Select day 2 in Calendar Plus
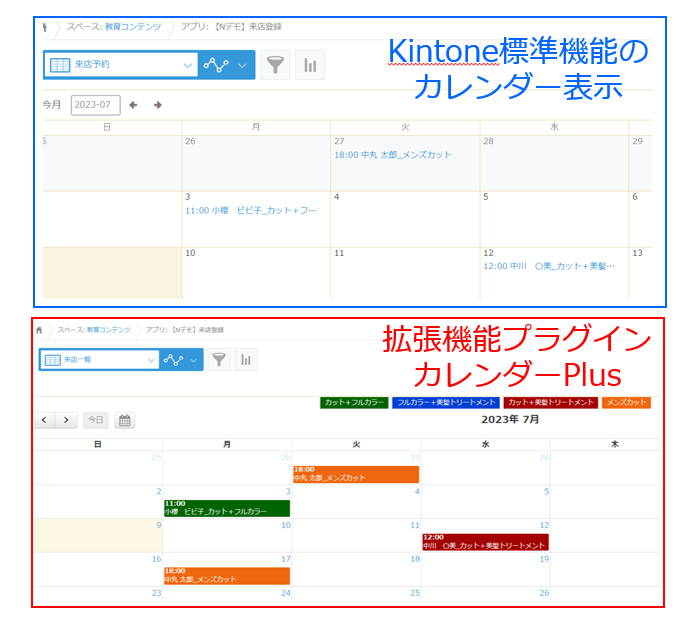This screenshot has height=624, width=689. coord(159,491)
